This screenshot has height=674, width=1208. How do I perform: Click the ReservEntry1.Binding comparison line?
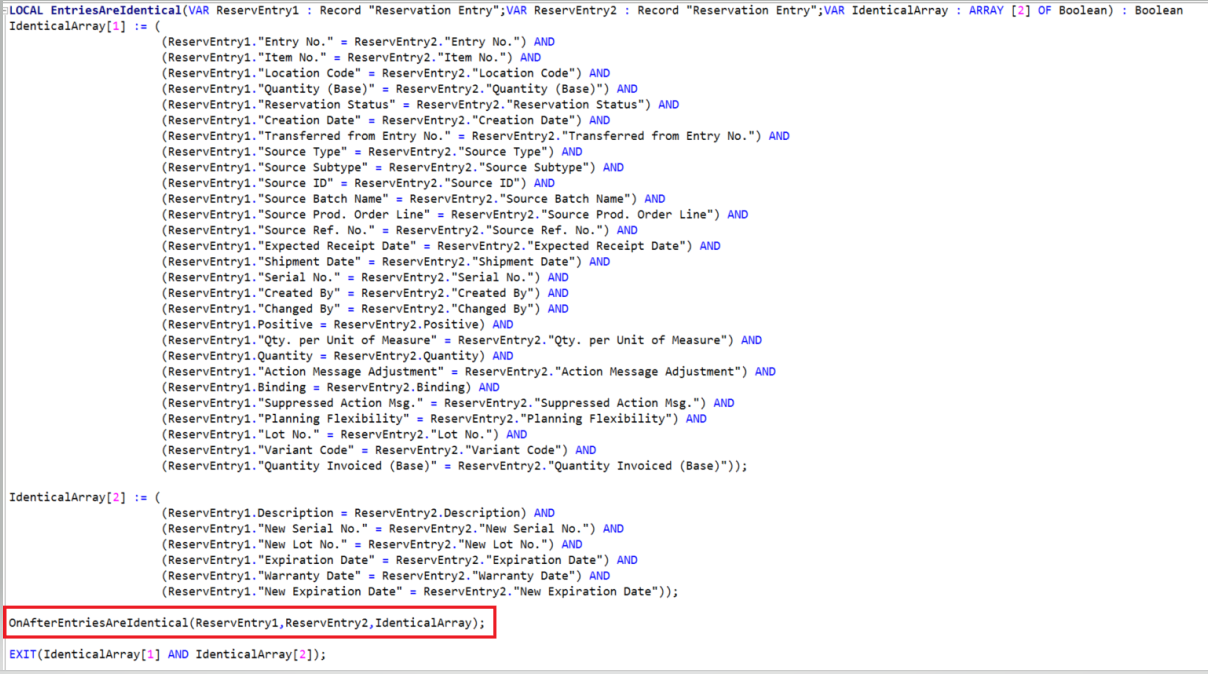(x=330, y=387)
